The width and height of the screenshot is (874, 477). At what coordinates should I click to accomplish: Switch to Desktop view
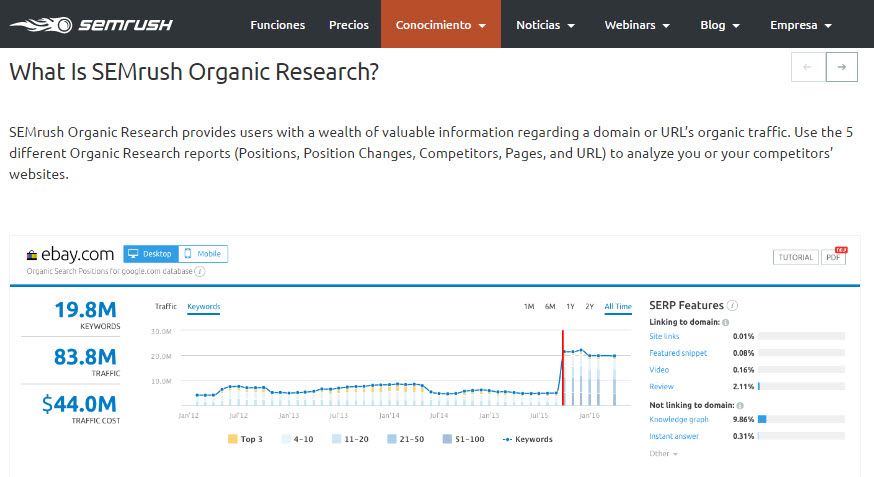pyautogui.click(x=150, y=254)
